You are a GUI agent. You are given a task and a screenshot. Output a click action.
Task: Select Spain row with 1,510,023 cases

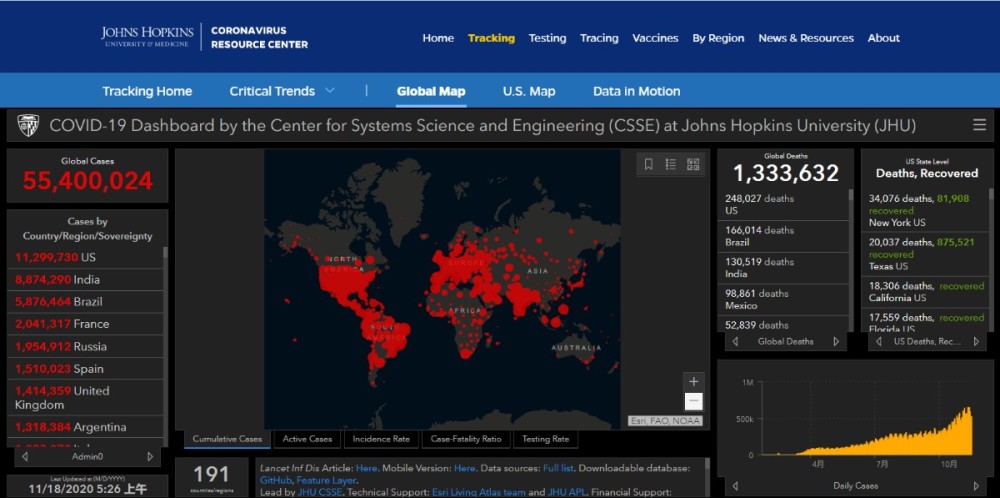coord(87,369)
